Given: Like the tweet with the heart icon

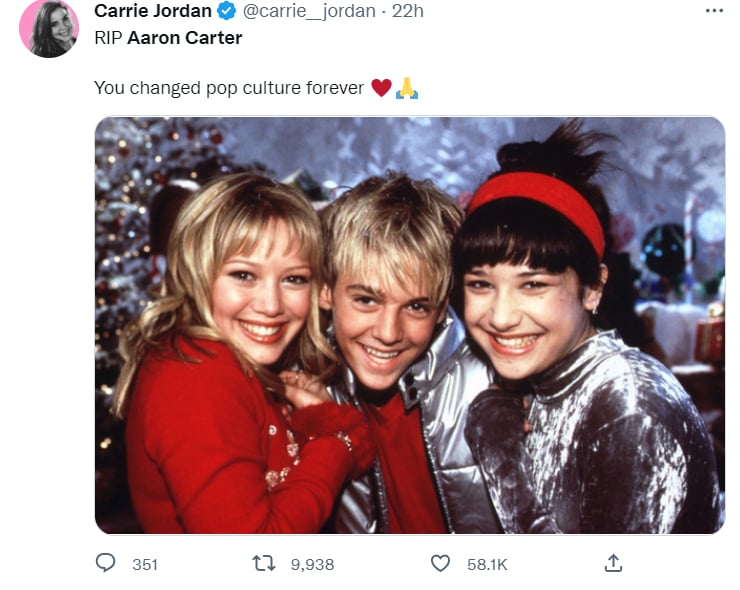Looking at the screenshot, I should [x=440, y=563].
